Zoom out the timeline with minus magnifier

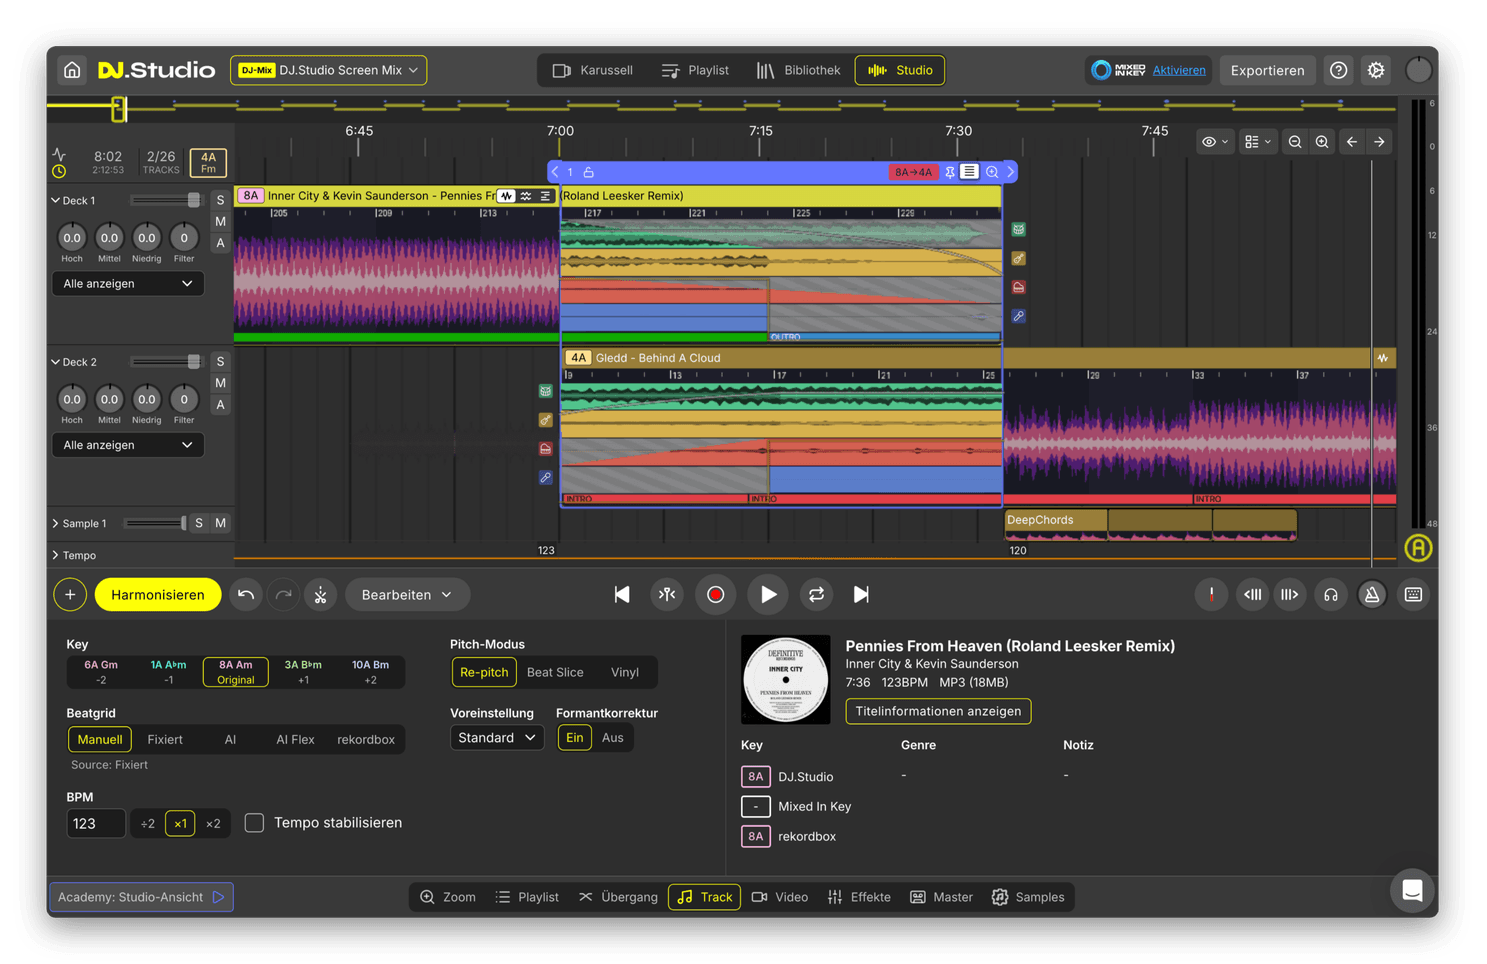(x=1295, y=142)
